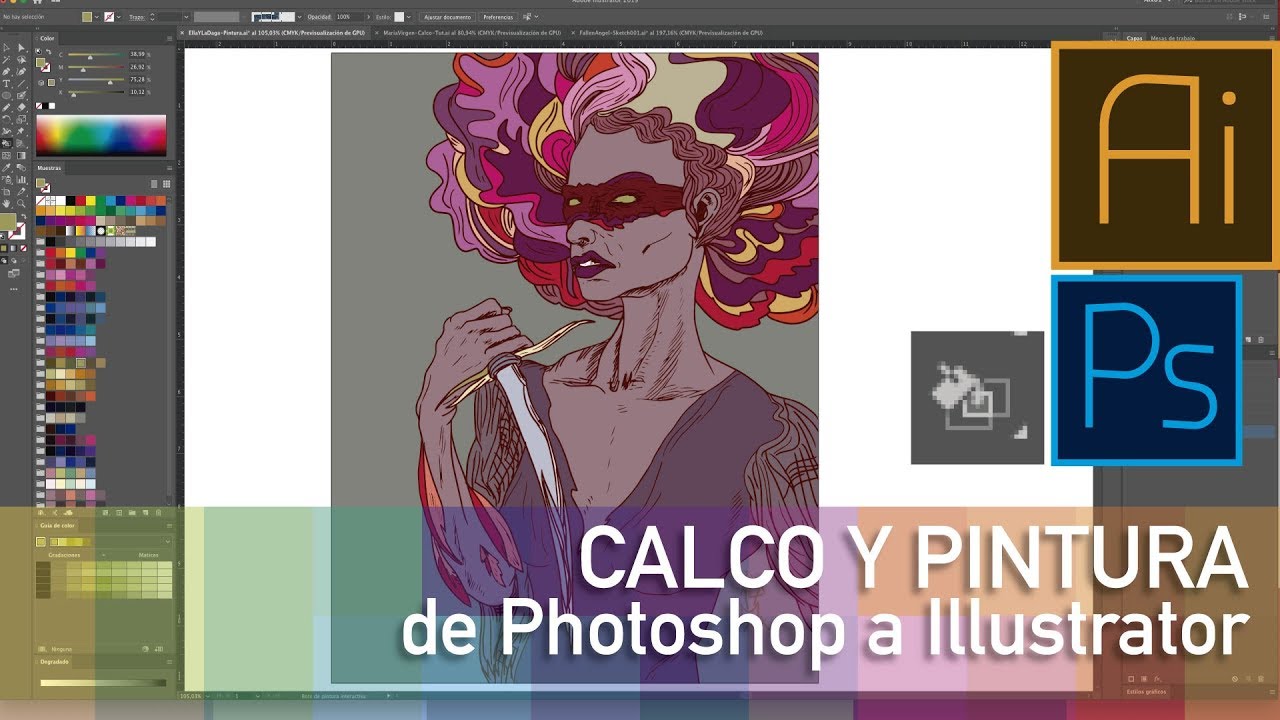Select the Muestras panel tab
1280x720 pixels.
click(x=49, y=168)
